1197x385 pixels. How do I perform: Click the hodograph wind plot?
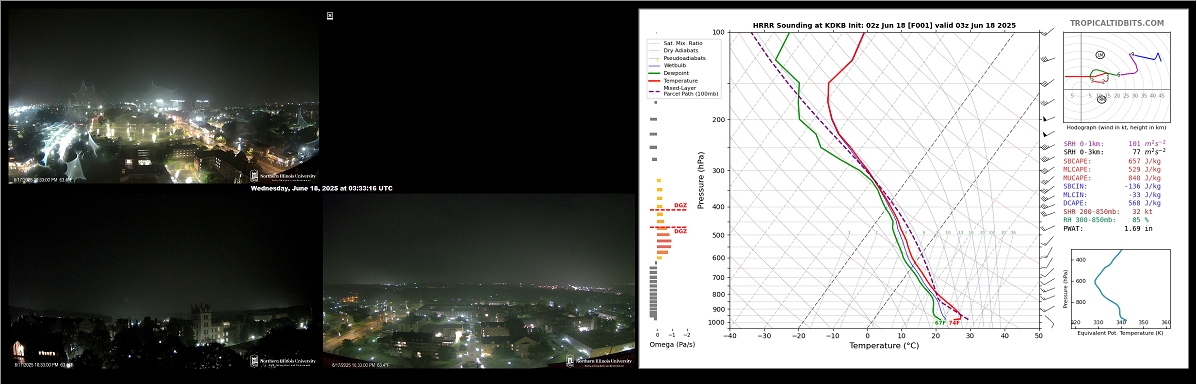pos(1117,76)
